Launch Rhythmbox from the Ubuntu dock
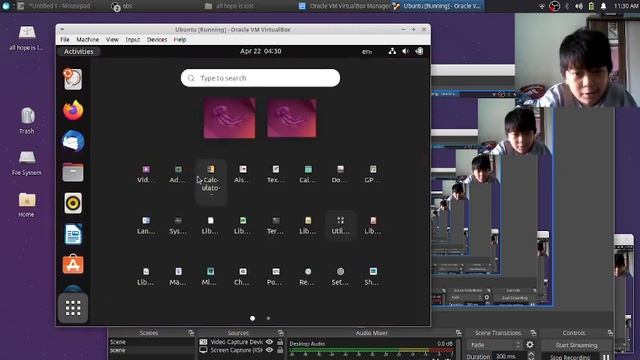 click(x=73, y=203)
